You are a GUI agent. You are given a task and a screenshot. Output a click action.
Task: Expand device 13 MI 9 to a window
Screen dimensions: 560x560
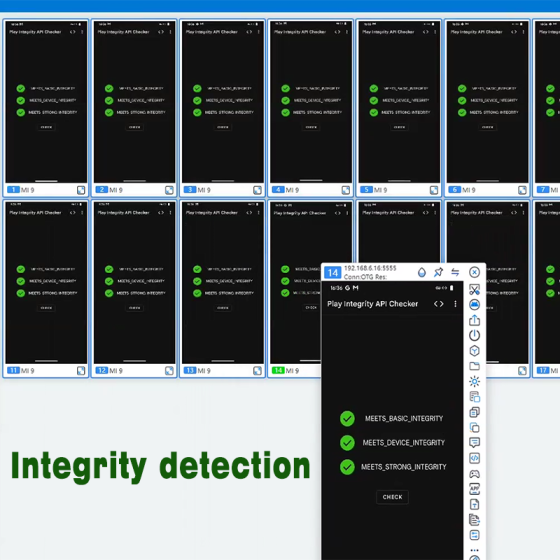(258, 371)
